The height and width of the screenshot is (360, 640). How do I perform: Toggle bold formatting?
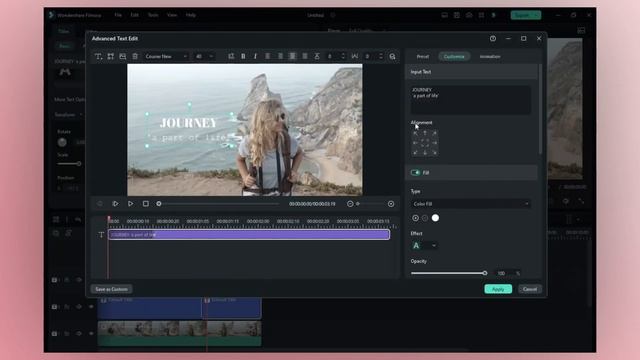[243, 56]
